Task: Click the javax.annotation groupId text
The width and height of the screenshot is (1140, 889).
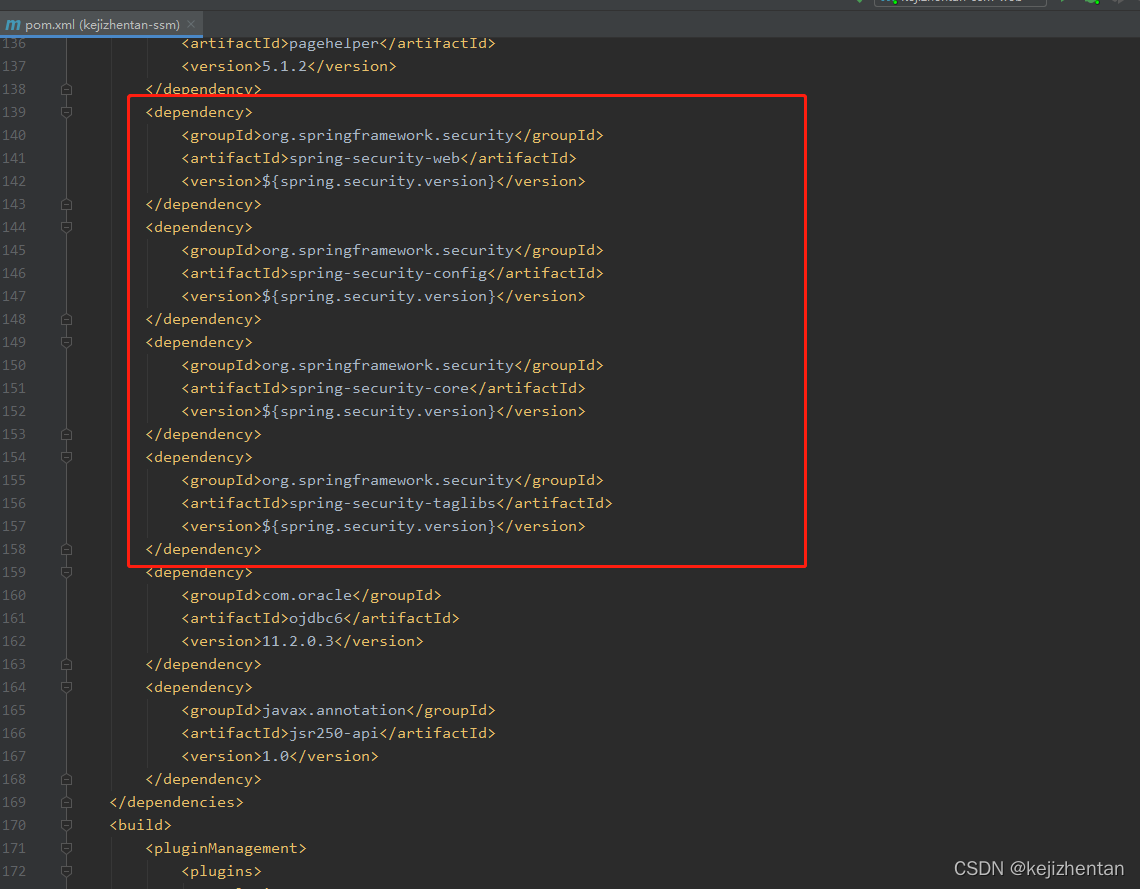Action: 334,710
